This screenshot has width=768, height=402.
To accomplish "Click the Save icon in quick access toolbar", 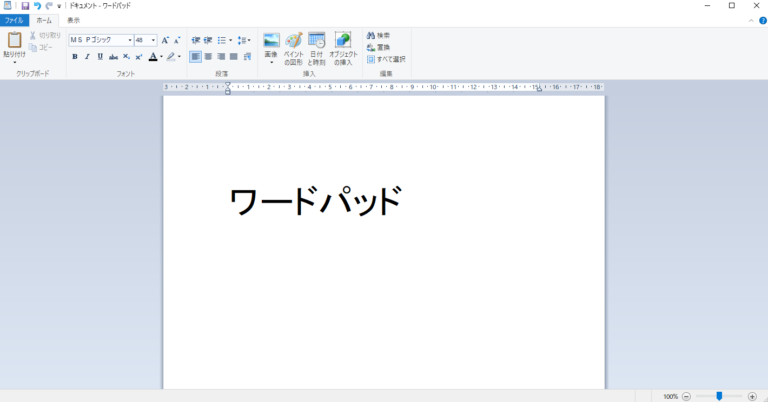I will (x=25, y=6).
